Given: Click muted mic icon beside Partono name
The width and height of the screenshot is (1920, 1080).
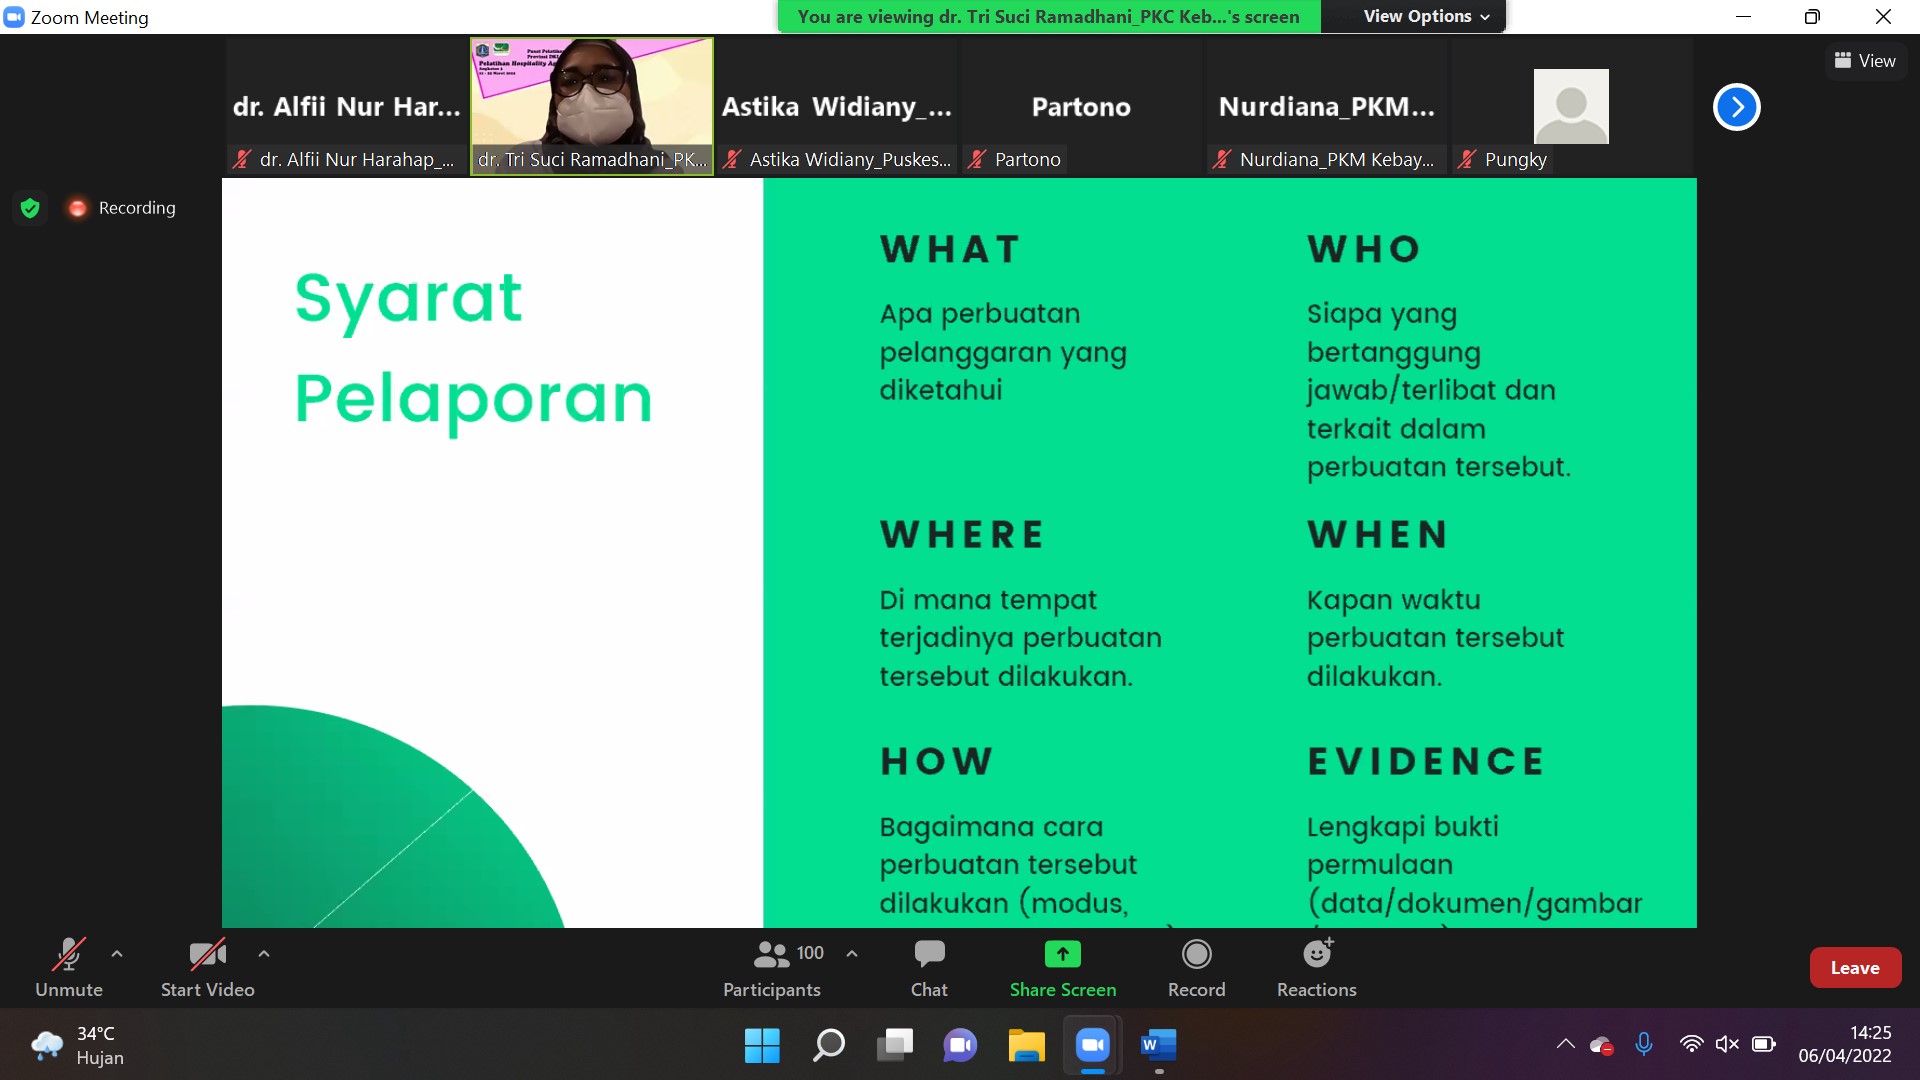Looking at the screenshot, I should 977,159.
